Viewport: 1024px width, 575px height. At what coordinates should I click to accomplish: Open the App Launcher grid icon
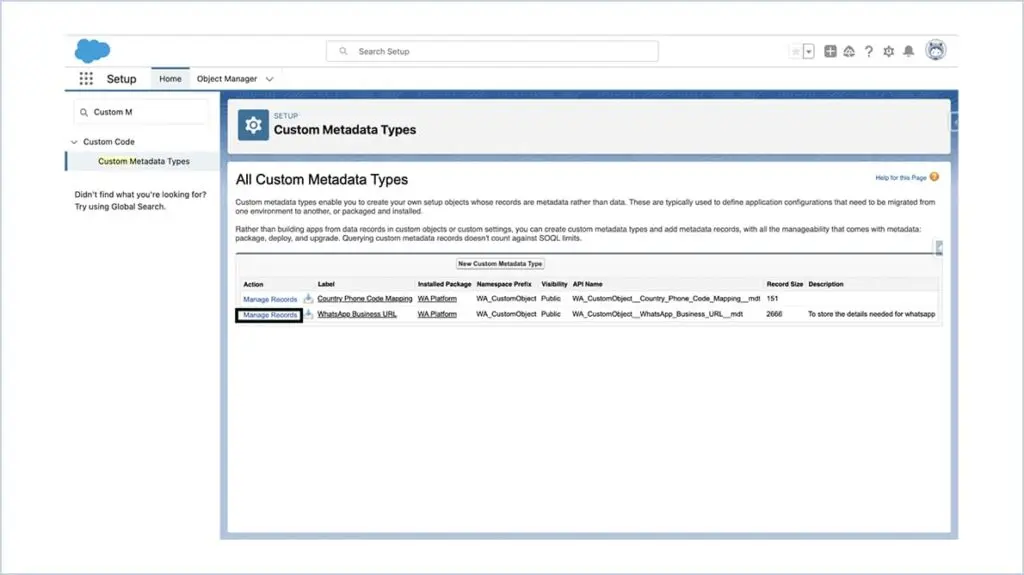point(86,78)
